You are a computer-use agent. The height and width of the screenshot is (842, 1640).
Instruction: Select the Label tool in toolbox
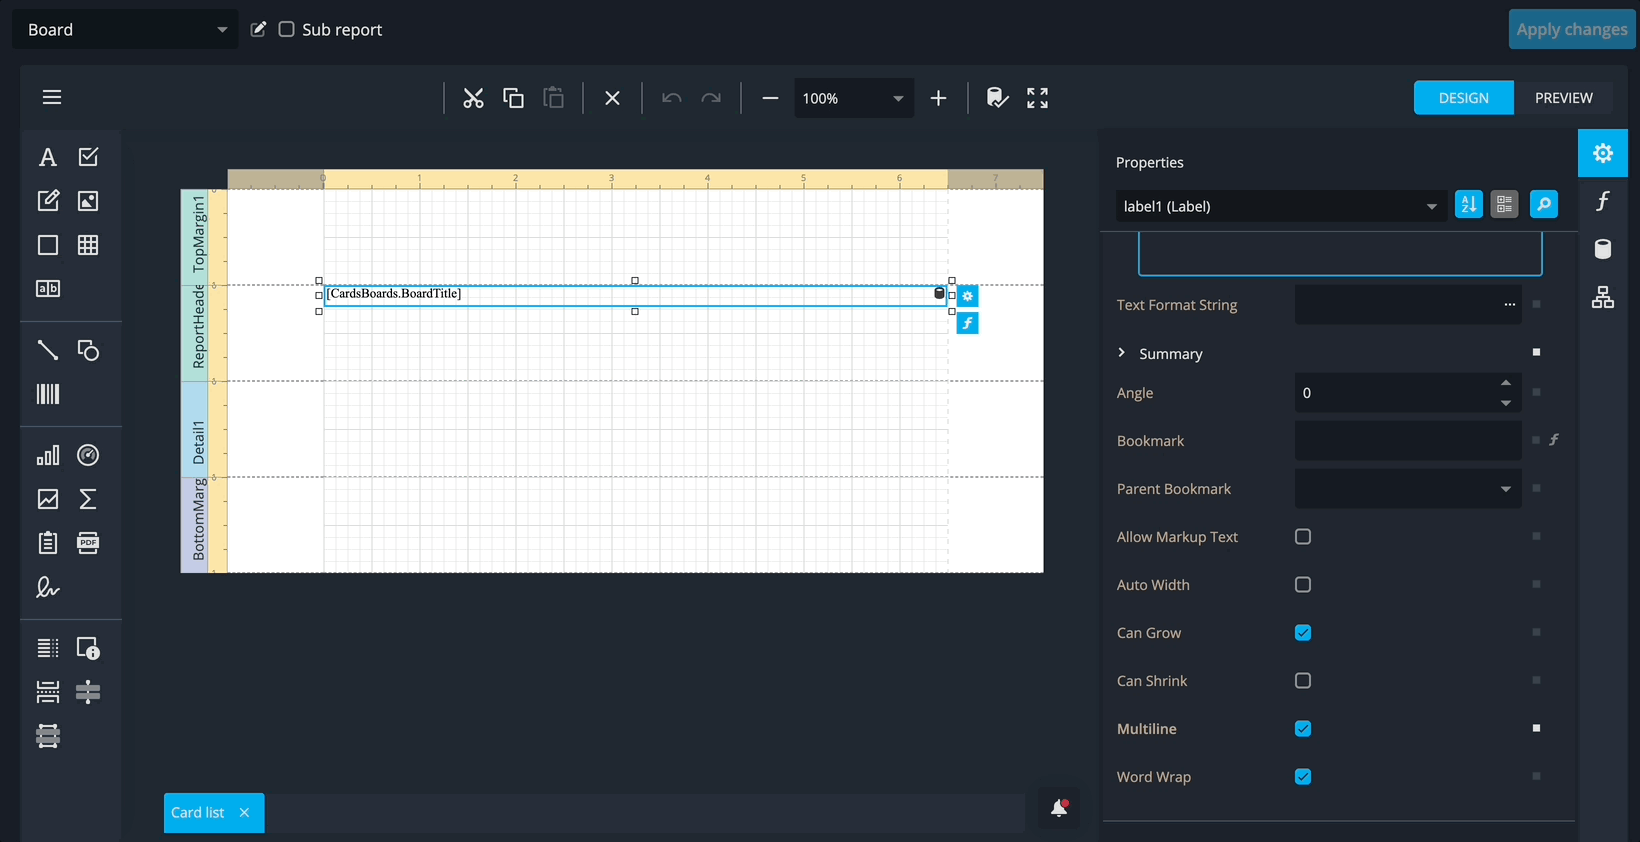47,157
